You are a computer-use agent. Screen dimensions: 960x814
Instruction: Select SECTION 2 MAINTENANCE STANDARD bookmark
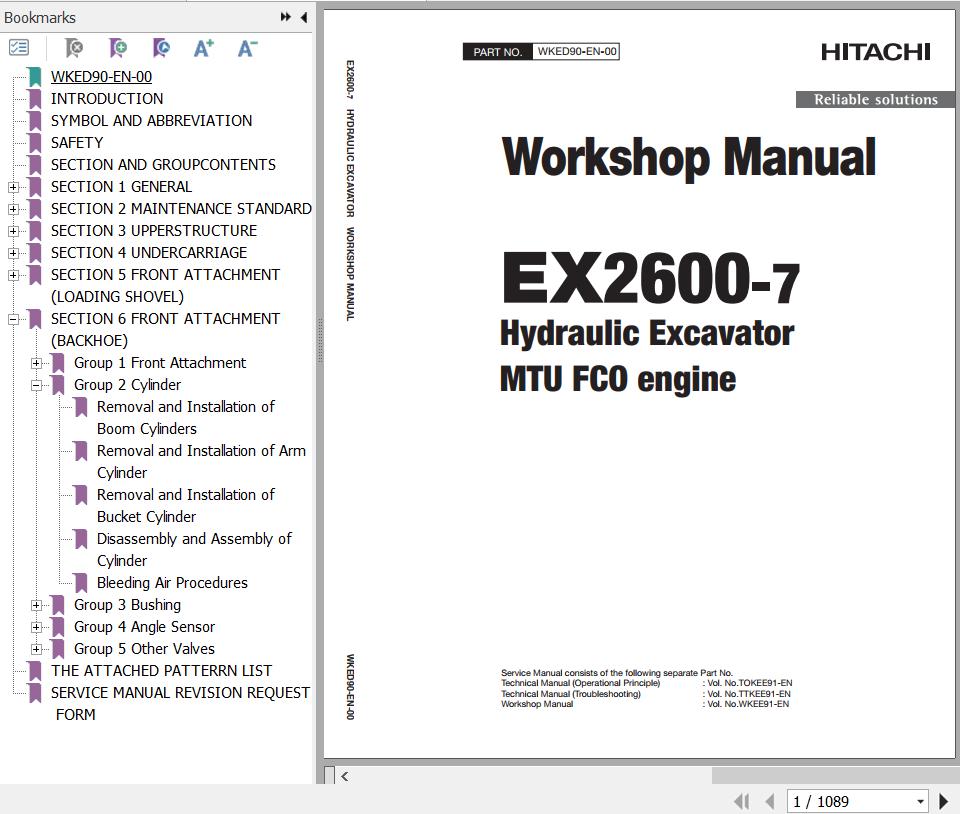181,209
